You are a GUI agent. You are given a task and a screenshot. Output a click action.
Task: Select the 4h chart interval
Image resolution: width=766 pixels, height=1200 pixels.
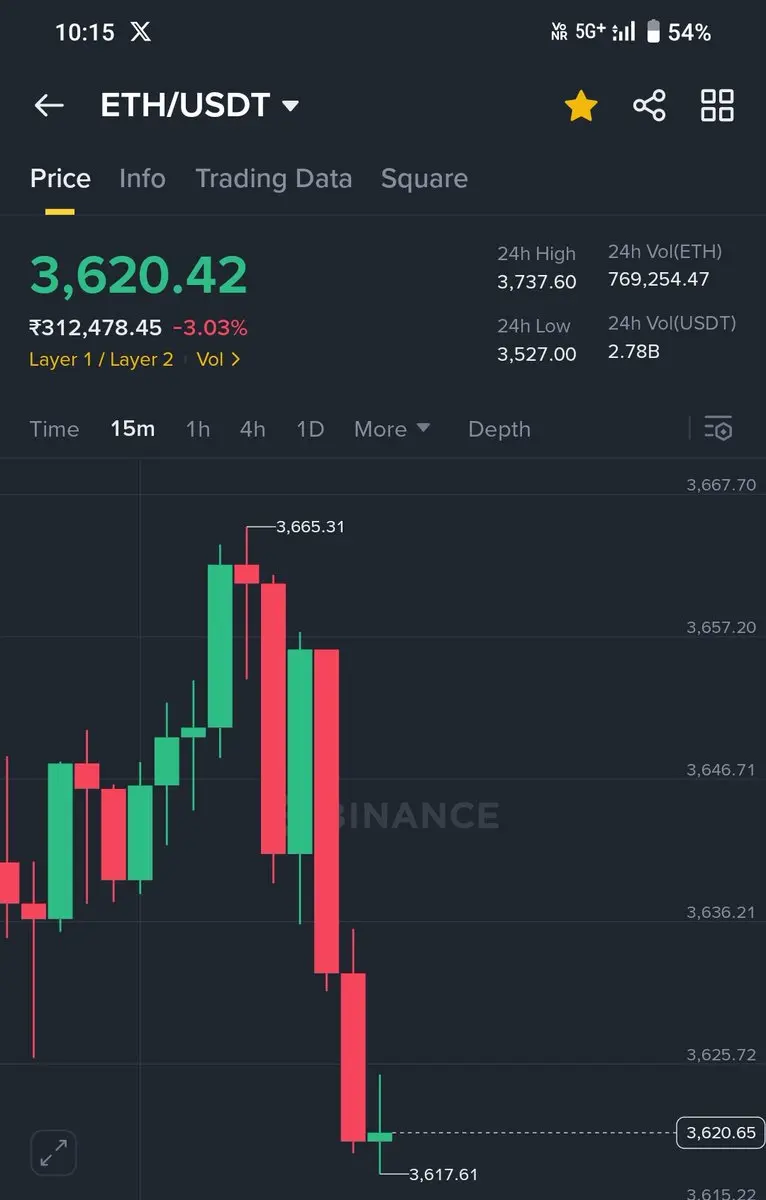click(253, 429)
